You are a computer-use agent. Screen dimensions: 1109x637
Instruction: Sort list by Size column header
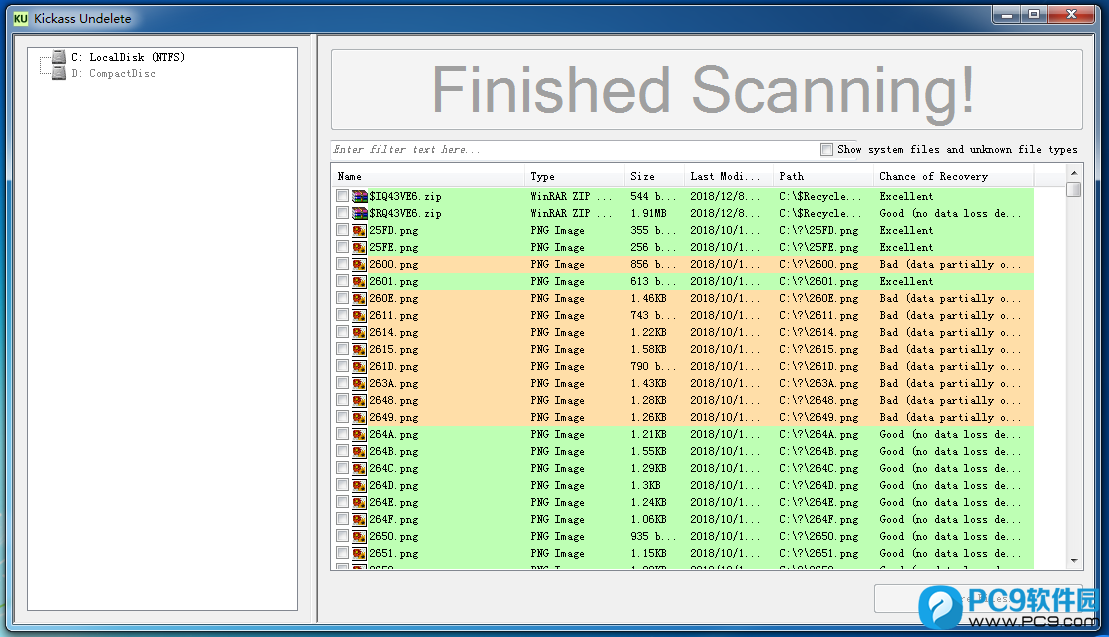(x=654, y=177)
